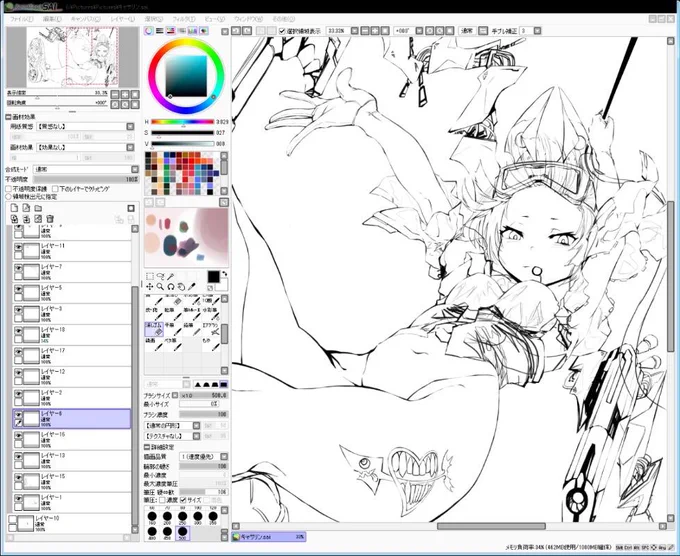The height and width of the screenshot is (556, 680).
Task: Enable the 不透明度保護 checkbox
Action: [x=9, y=189]
